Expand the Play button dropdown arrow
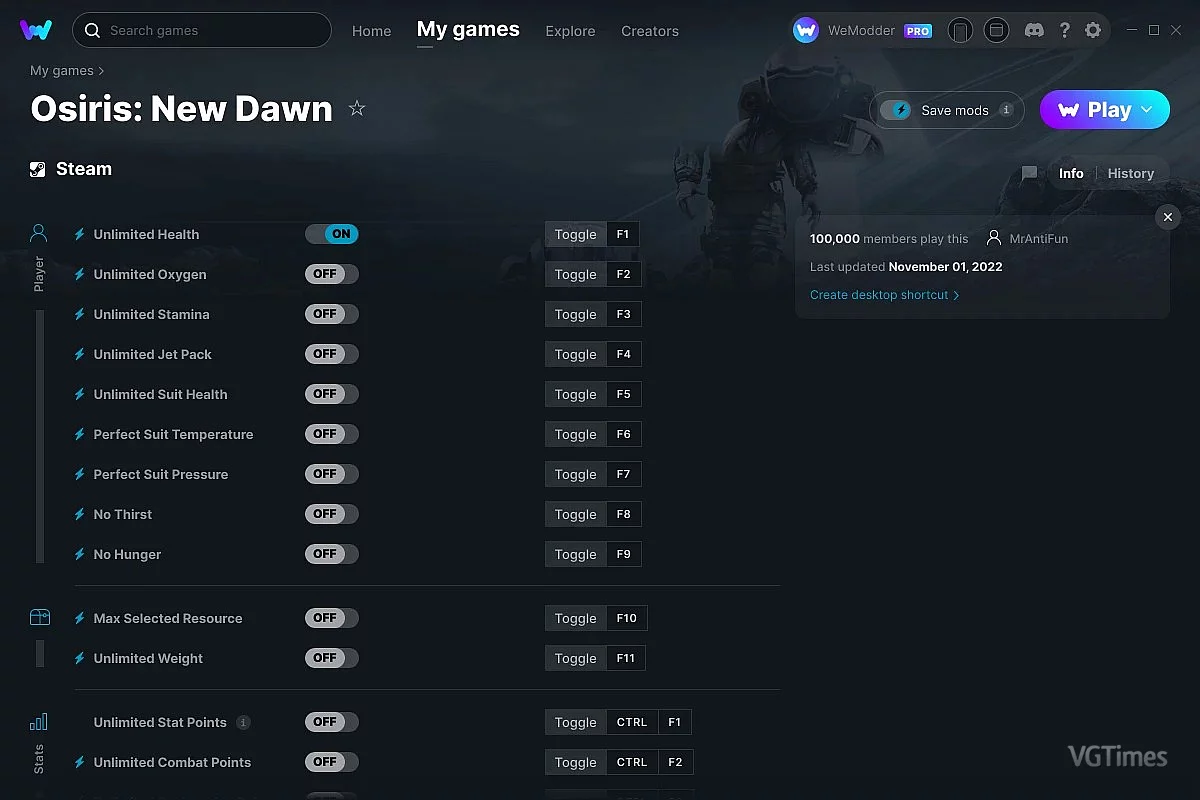The image size is (1200, 800). click(x=1147, y=110)
